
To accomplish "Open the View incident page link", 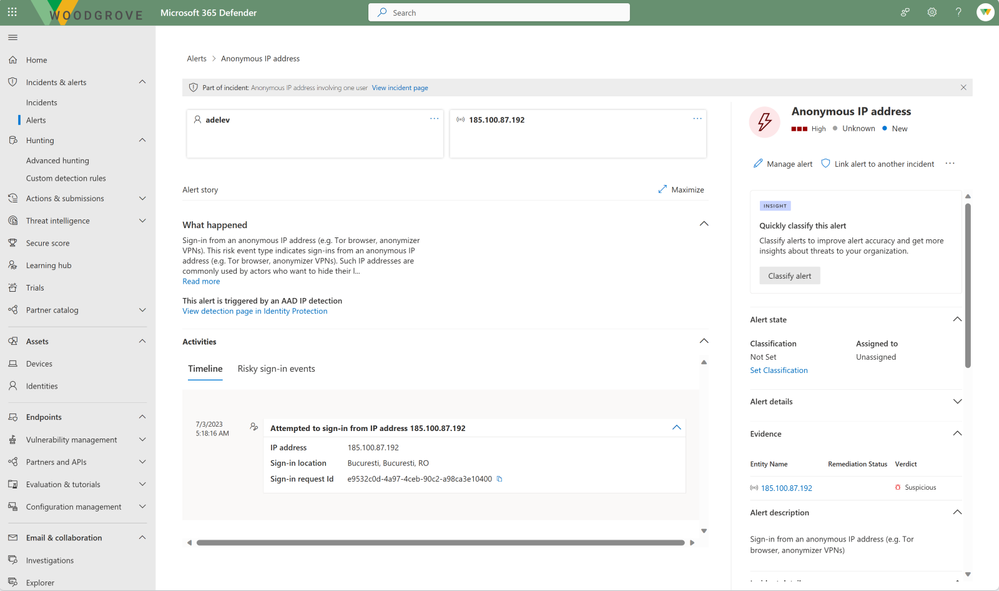I will click(399, 88).
